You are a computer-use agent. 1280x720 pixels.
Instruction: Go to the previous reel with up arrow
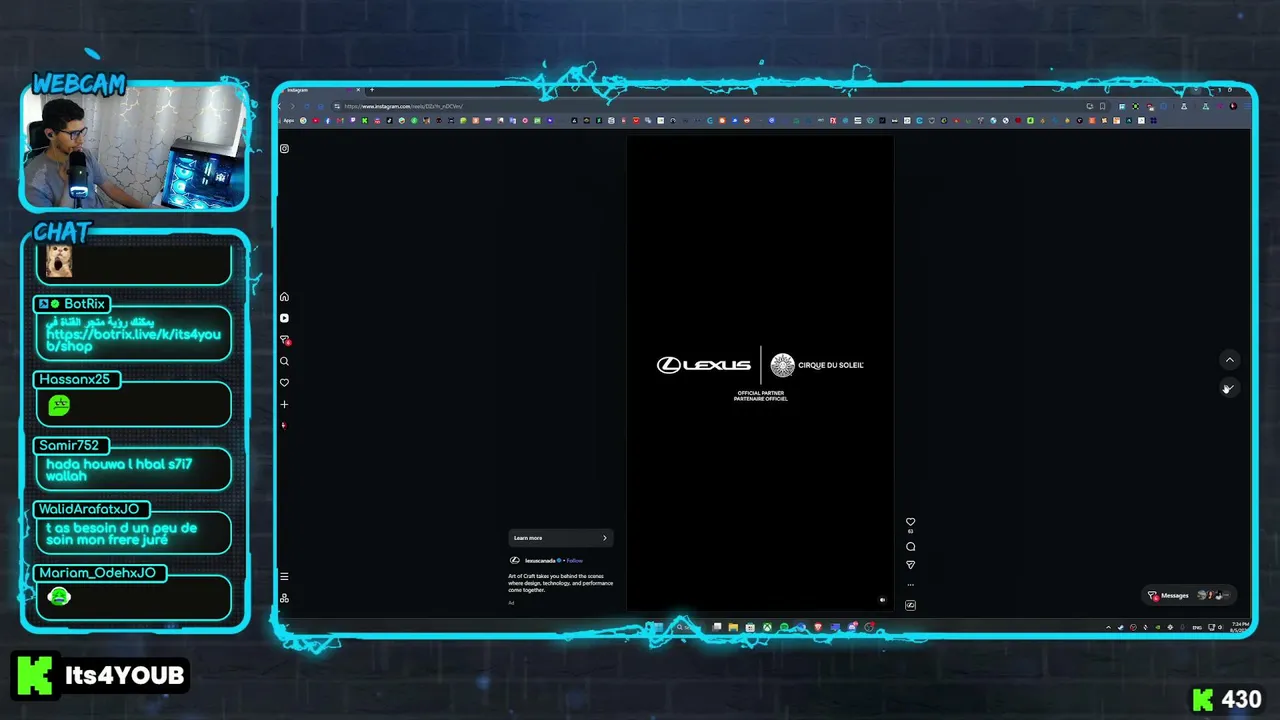coord(1230,360)
